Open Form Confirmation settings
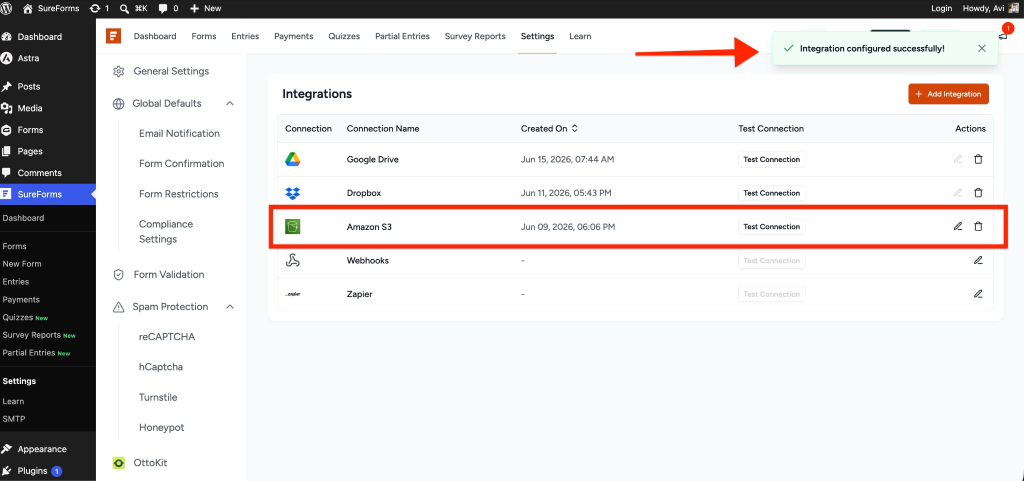 (x=182, y=164)
